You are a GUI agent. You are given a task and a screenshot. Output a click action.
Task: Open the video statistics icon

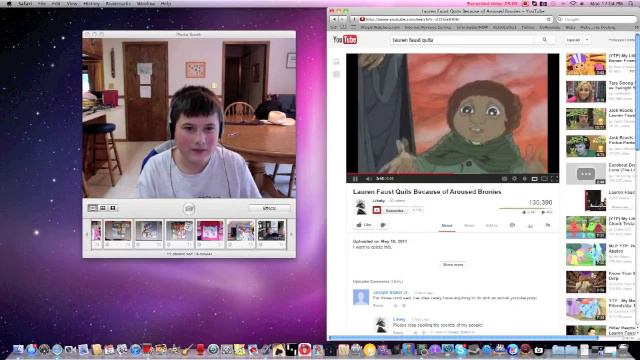click(x=530, y=226)
